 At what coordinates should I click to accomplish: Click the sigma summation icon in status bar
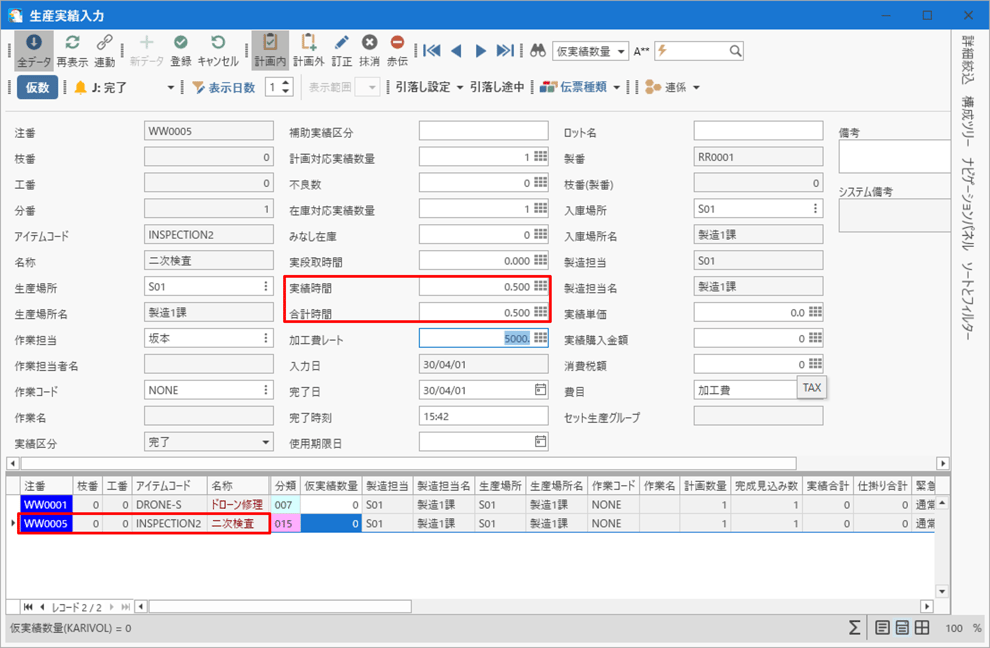854,628
